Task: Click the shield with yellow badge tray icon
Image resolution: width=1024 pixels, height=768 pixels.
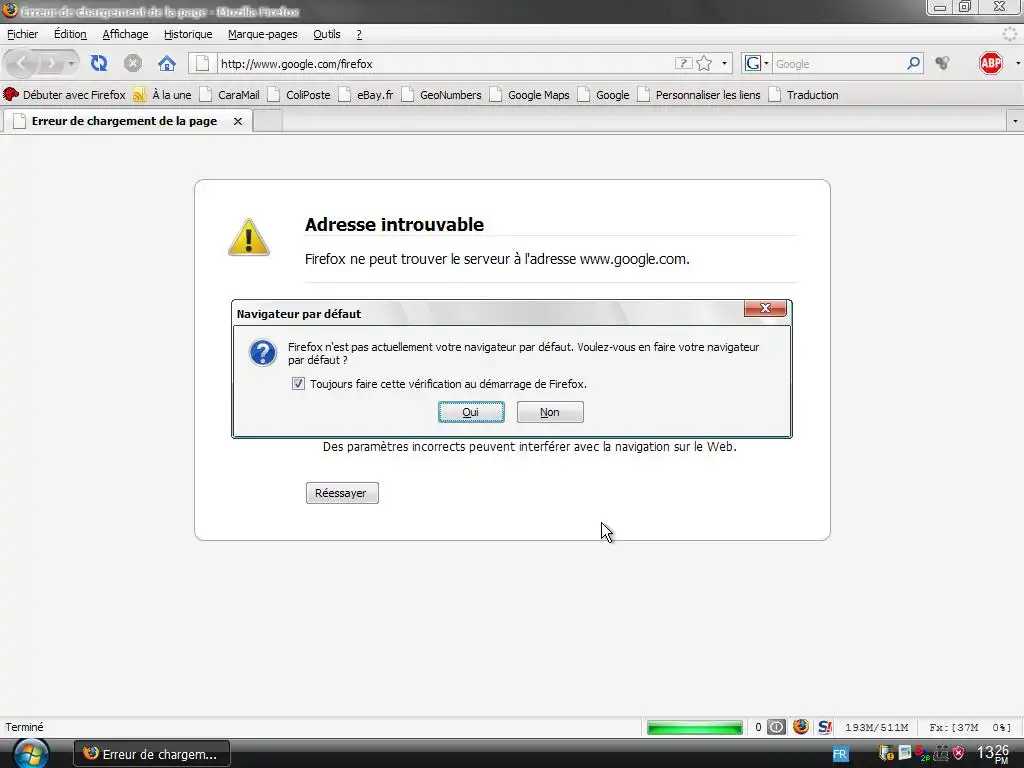Action: coord(886,753)
